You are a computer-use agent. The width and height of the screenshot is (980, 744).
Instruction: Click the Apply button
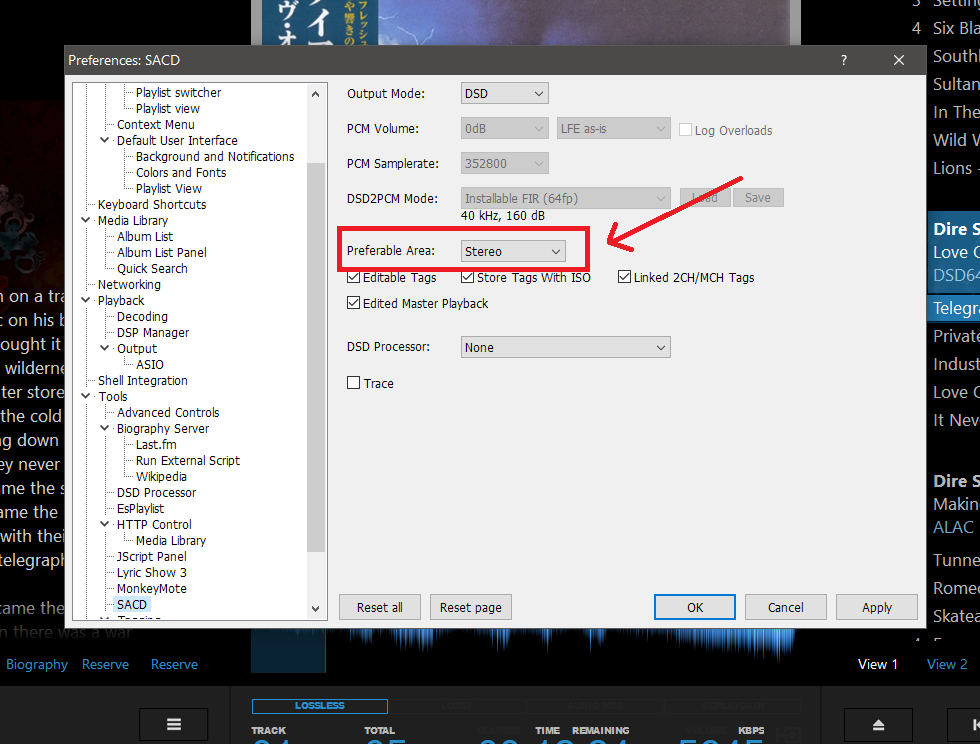[876, 607]
